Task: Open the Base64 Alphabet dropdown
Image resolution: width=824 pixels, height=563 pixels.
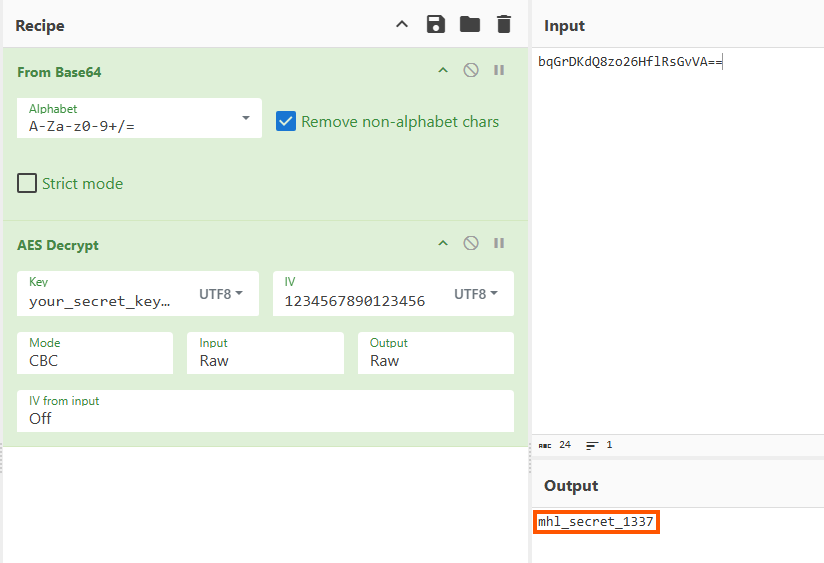Action: pos(139,118)
